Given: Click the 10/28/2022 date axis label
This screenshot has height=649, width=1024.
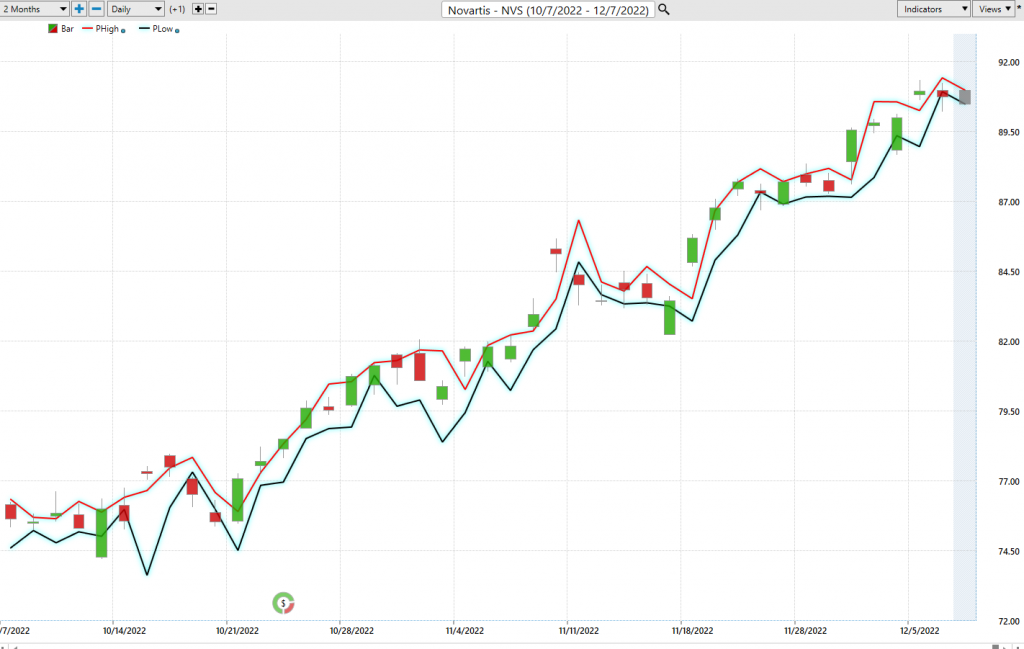Looking at the screenshot, I should [x=351, y=631].
